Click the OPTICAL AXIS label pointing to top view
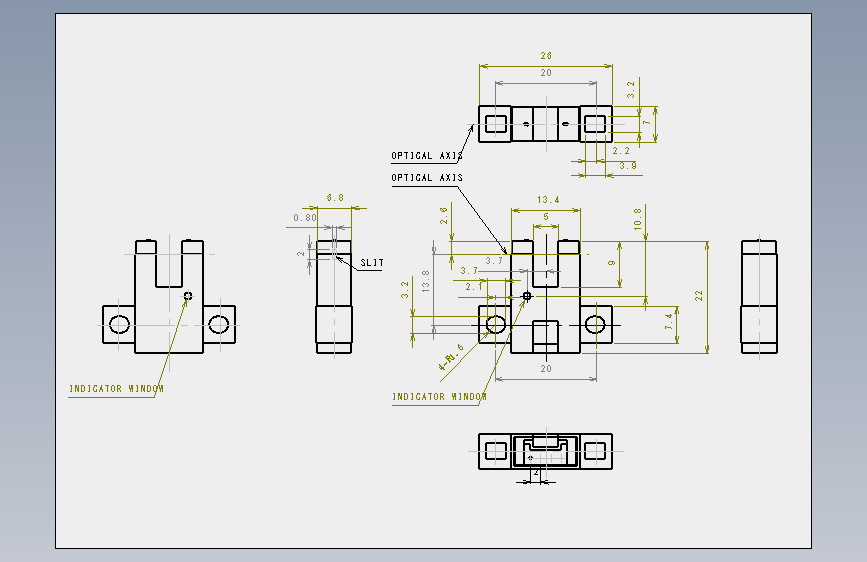Screen dimensions: 867x562 pyautogui.click(x=427, y=155)
